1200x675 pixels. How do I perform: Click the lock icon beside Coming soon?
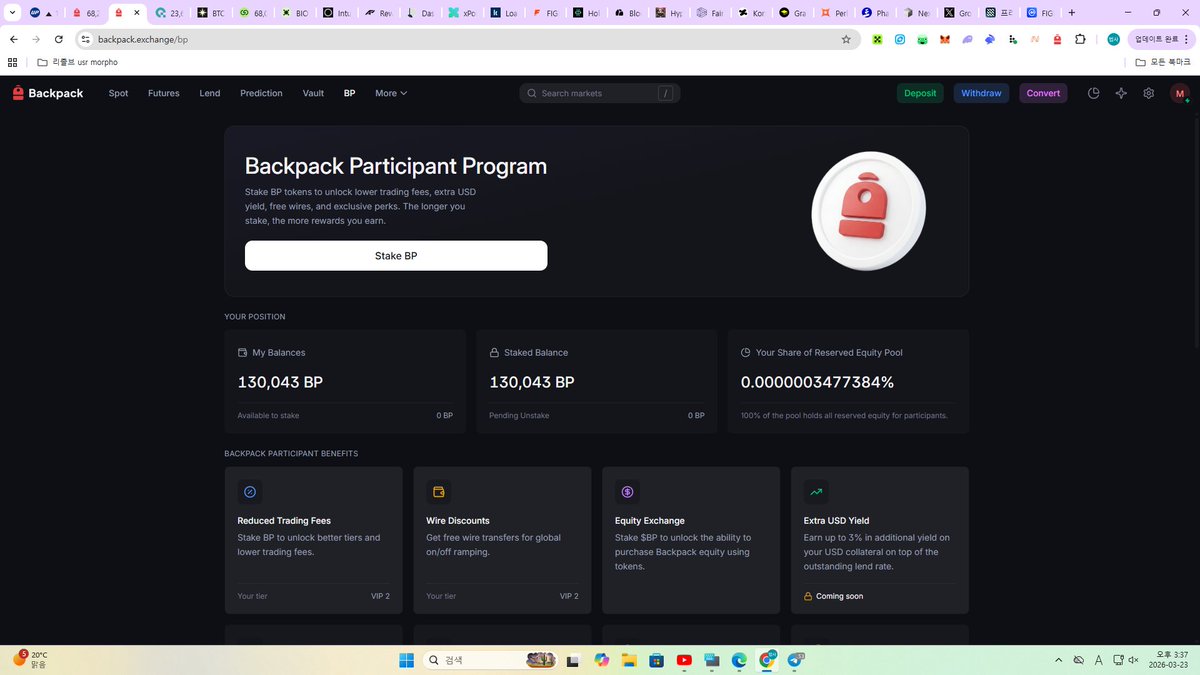(808, 596)
